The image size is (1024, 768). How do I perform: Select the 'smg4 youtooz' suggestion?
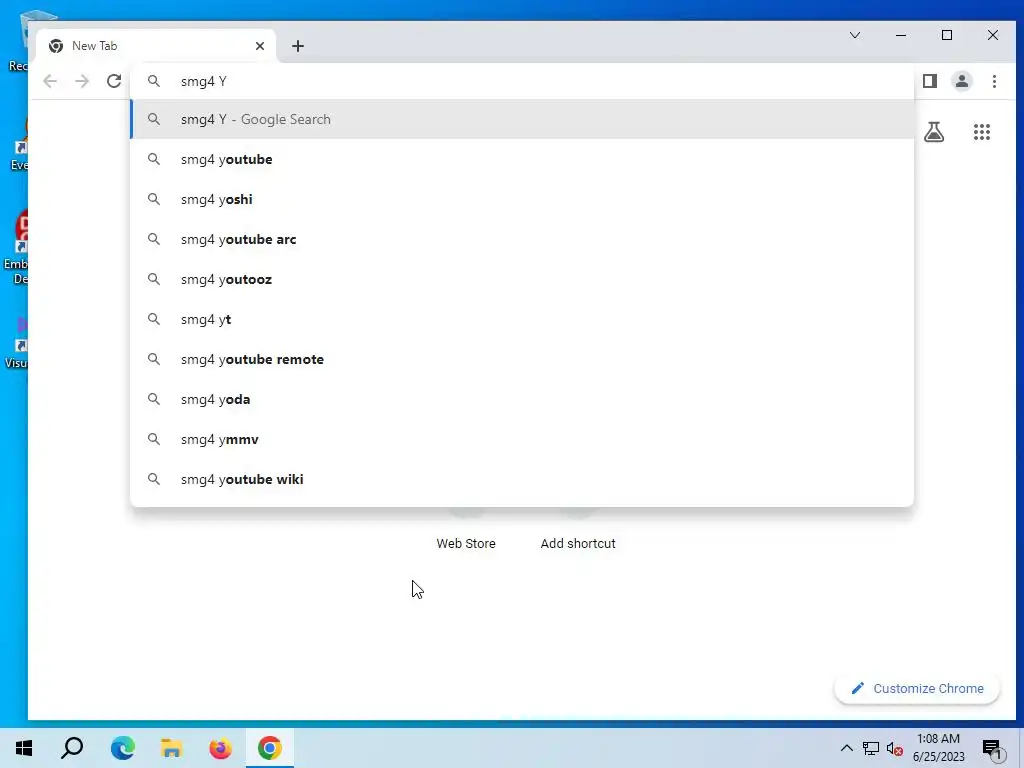[x=522, y=279]
